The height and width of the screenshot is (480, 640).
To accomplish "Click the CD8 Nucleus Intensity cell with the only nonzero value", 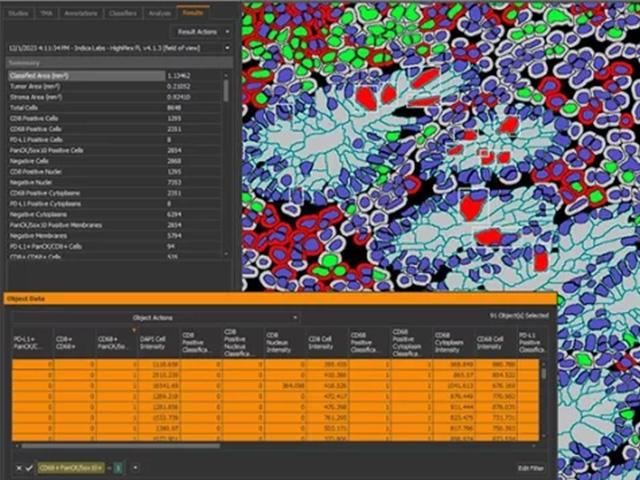I will 284,386.
